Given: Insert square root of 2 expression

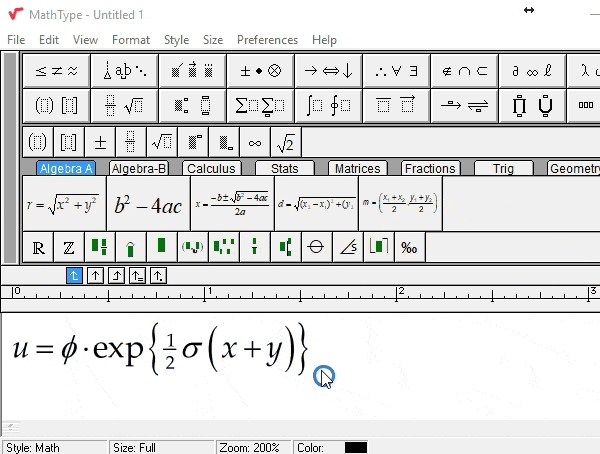Looking at the screenshot, I should [x=286, y=142].
